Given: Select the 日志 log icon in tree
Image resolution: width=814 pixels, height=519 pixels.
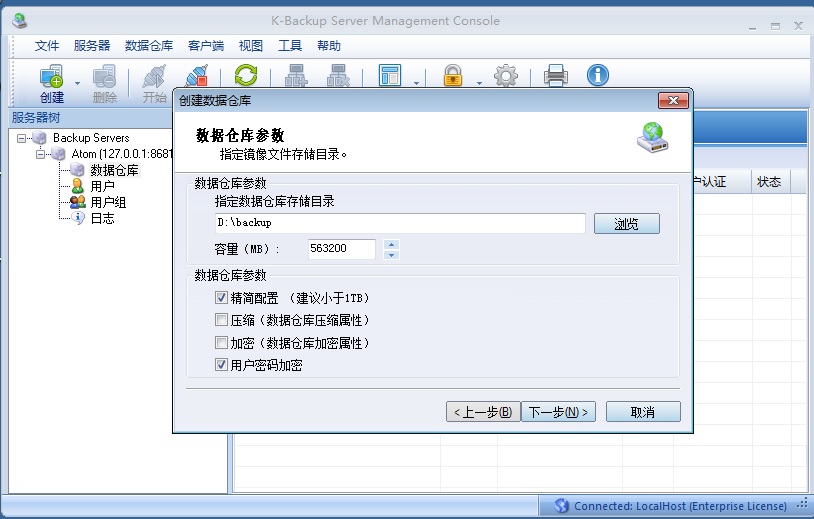Looking at the screenshot, I should click(x=77, y=218).
